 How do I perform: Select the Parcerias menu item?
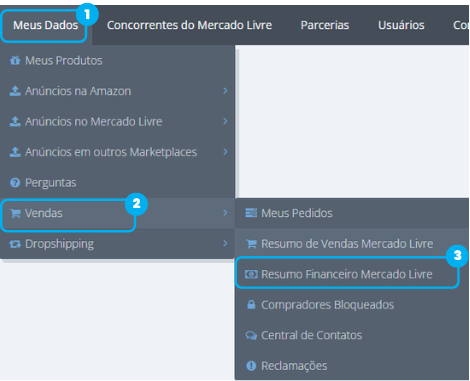[325, 25]
